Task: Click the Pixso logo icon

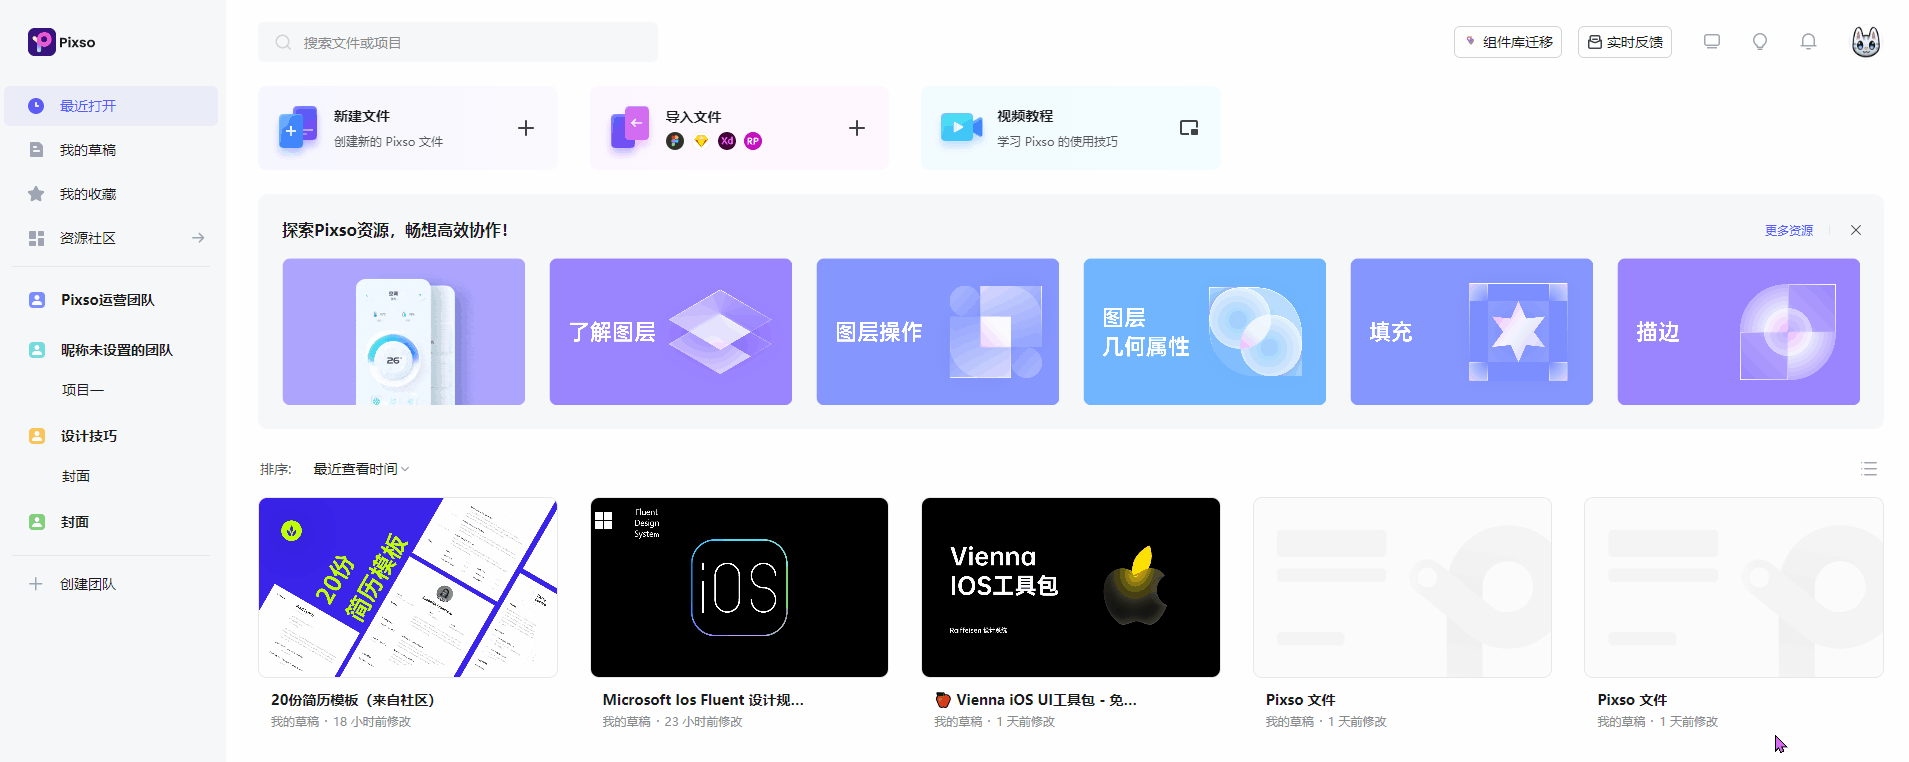Action: (41, 42)
